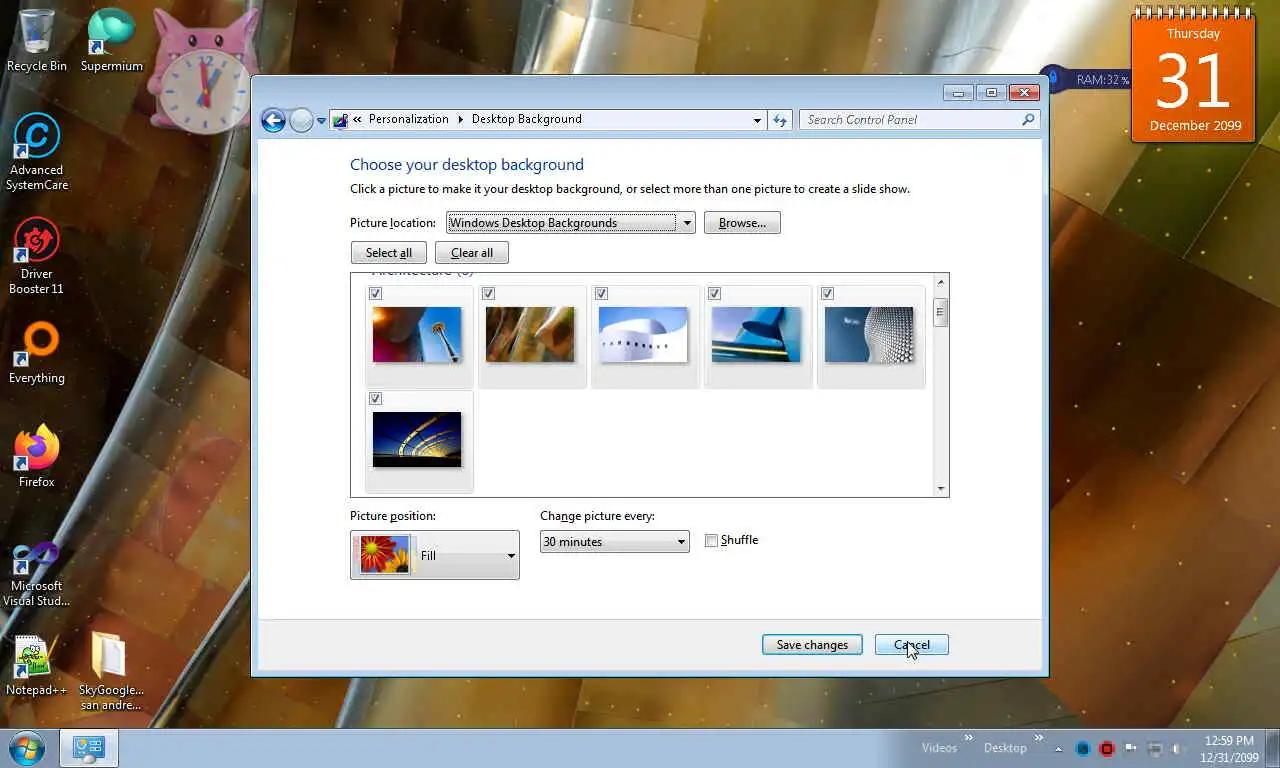Click the Browse... button
This screenshot has width=1280, height=768.
click(x=742, y=223)
